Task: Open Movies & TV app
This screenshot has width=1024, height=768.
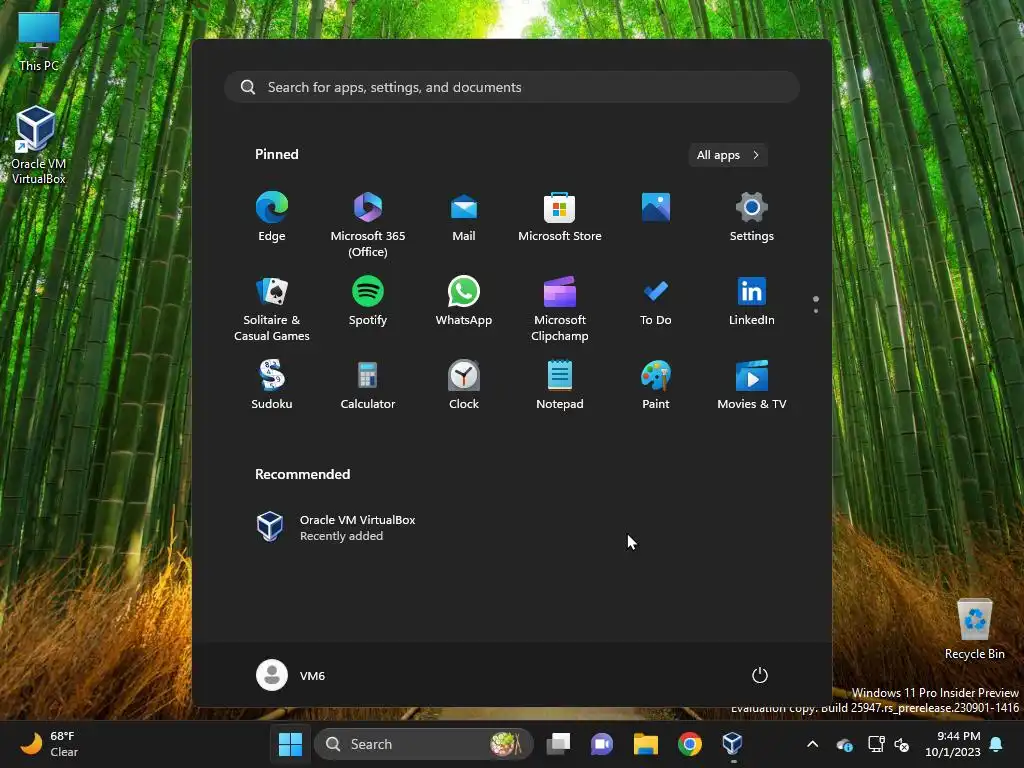Action: coord(752,385)
